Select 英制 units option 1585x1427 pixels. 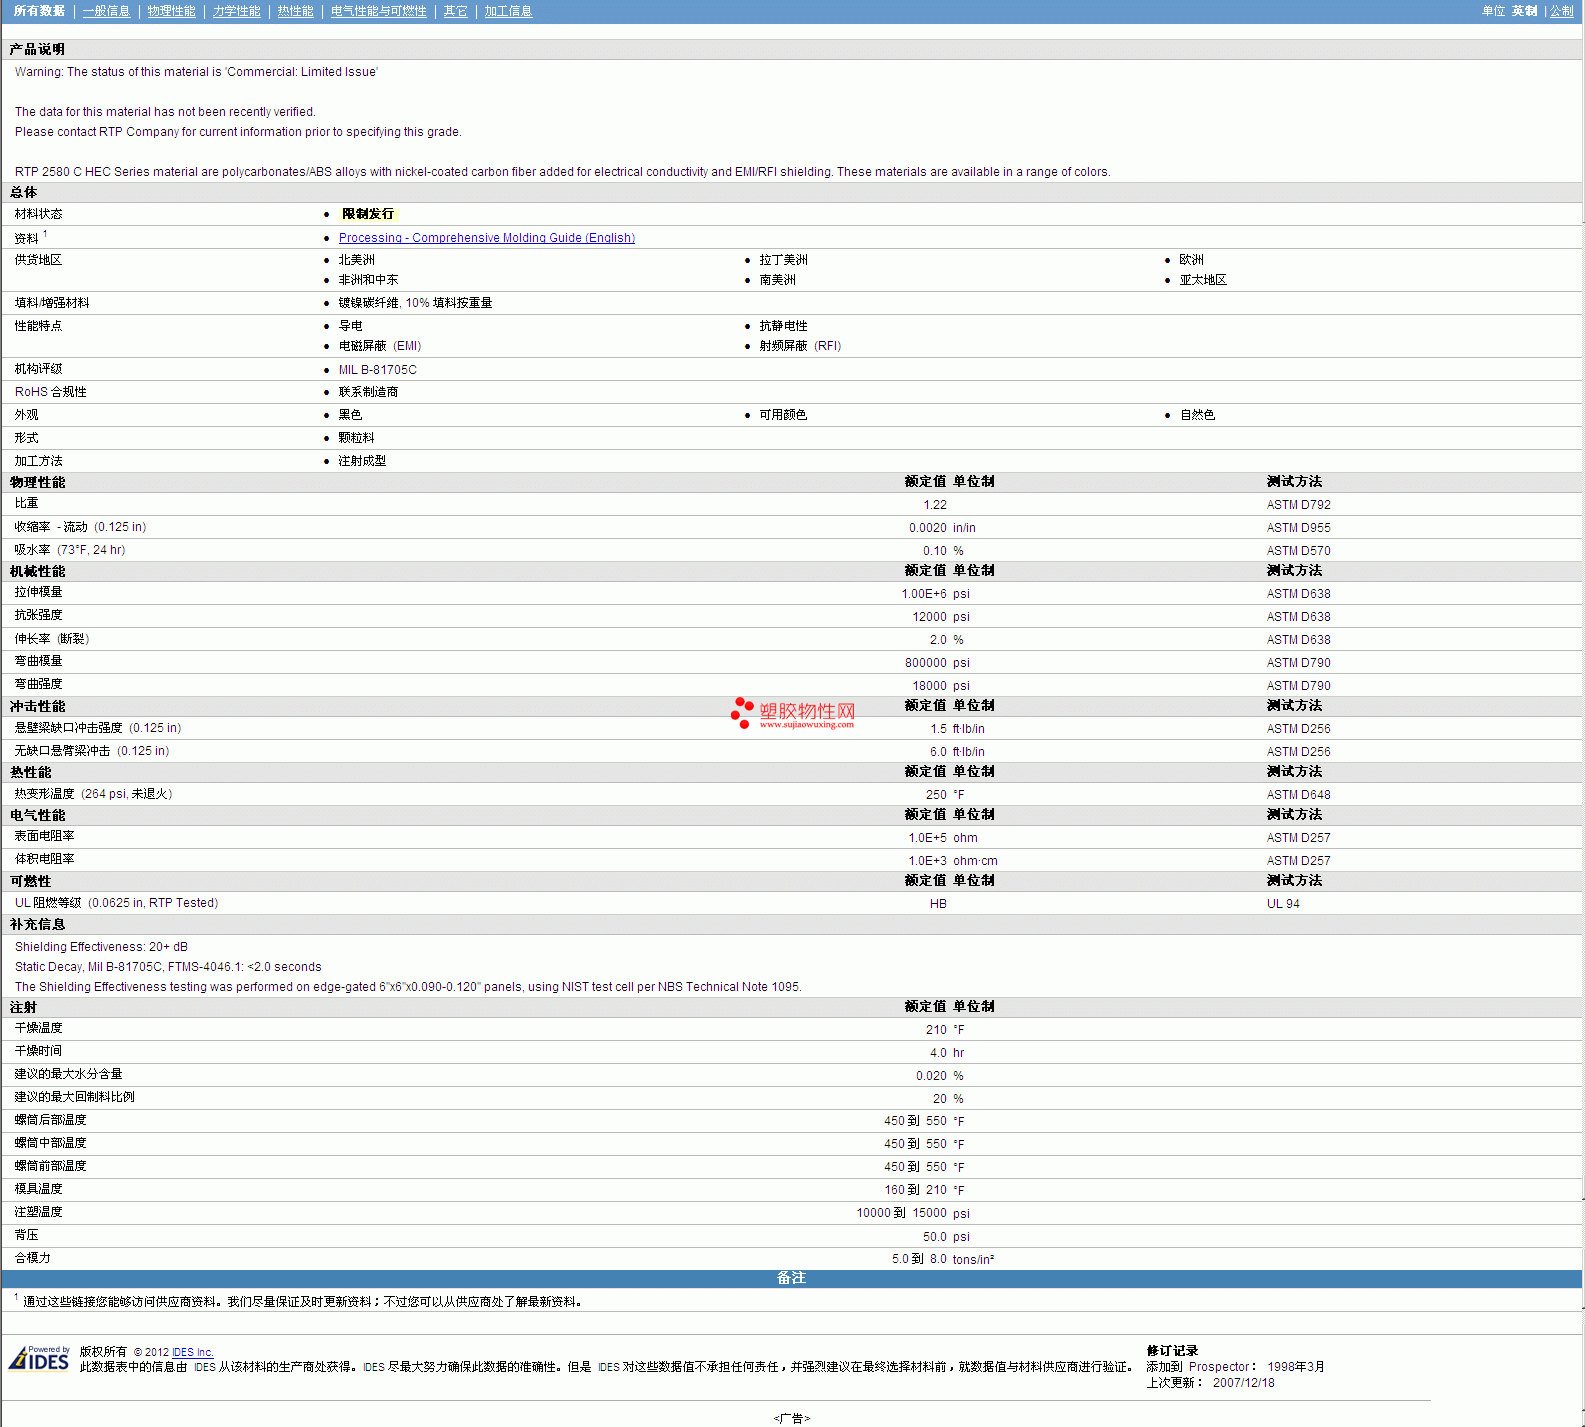click(1524, 11)
